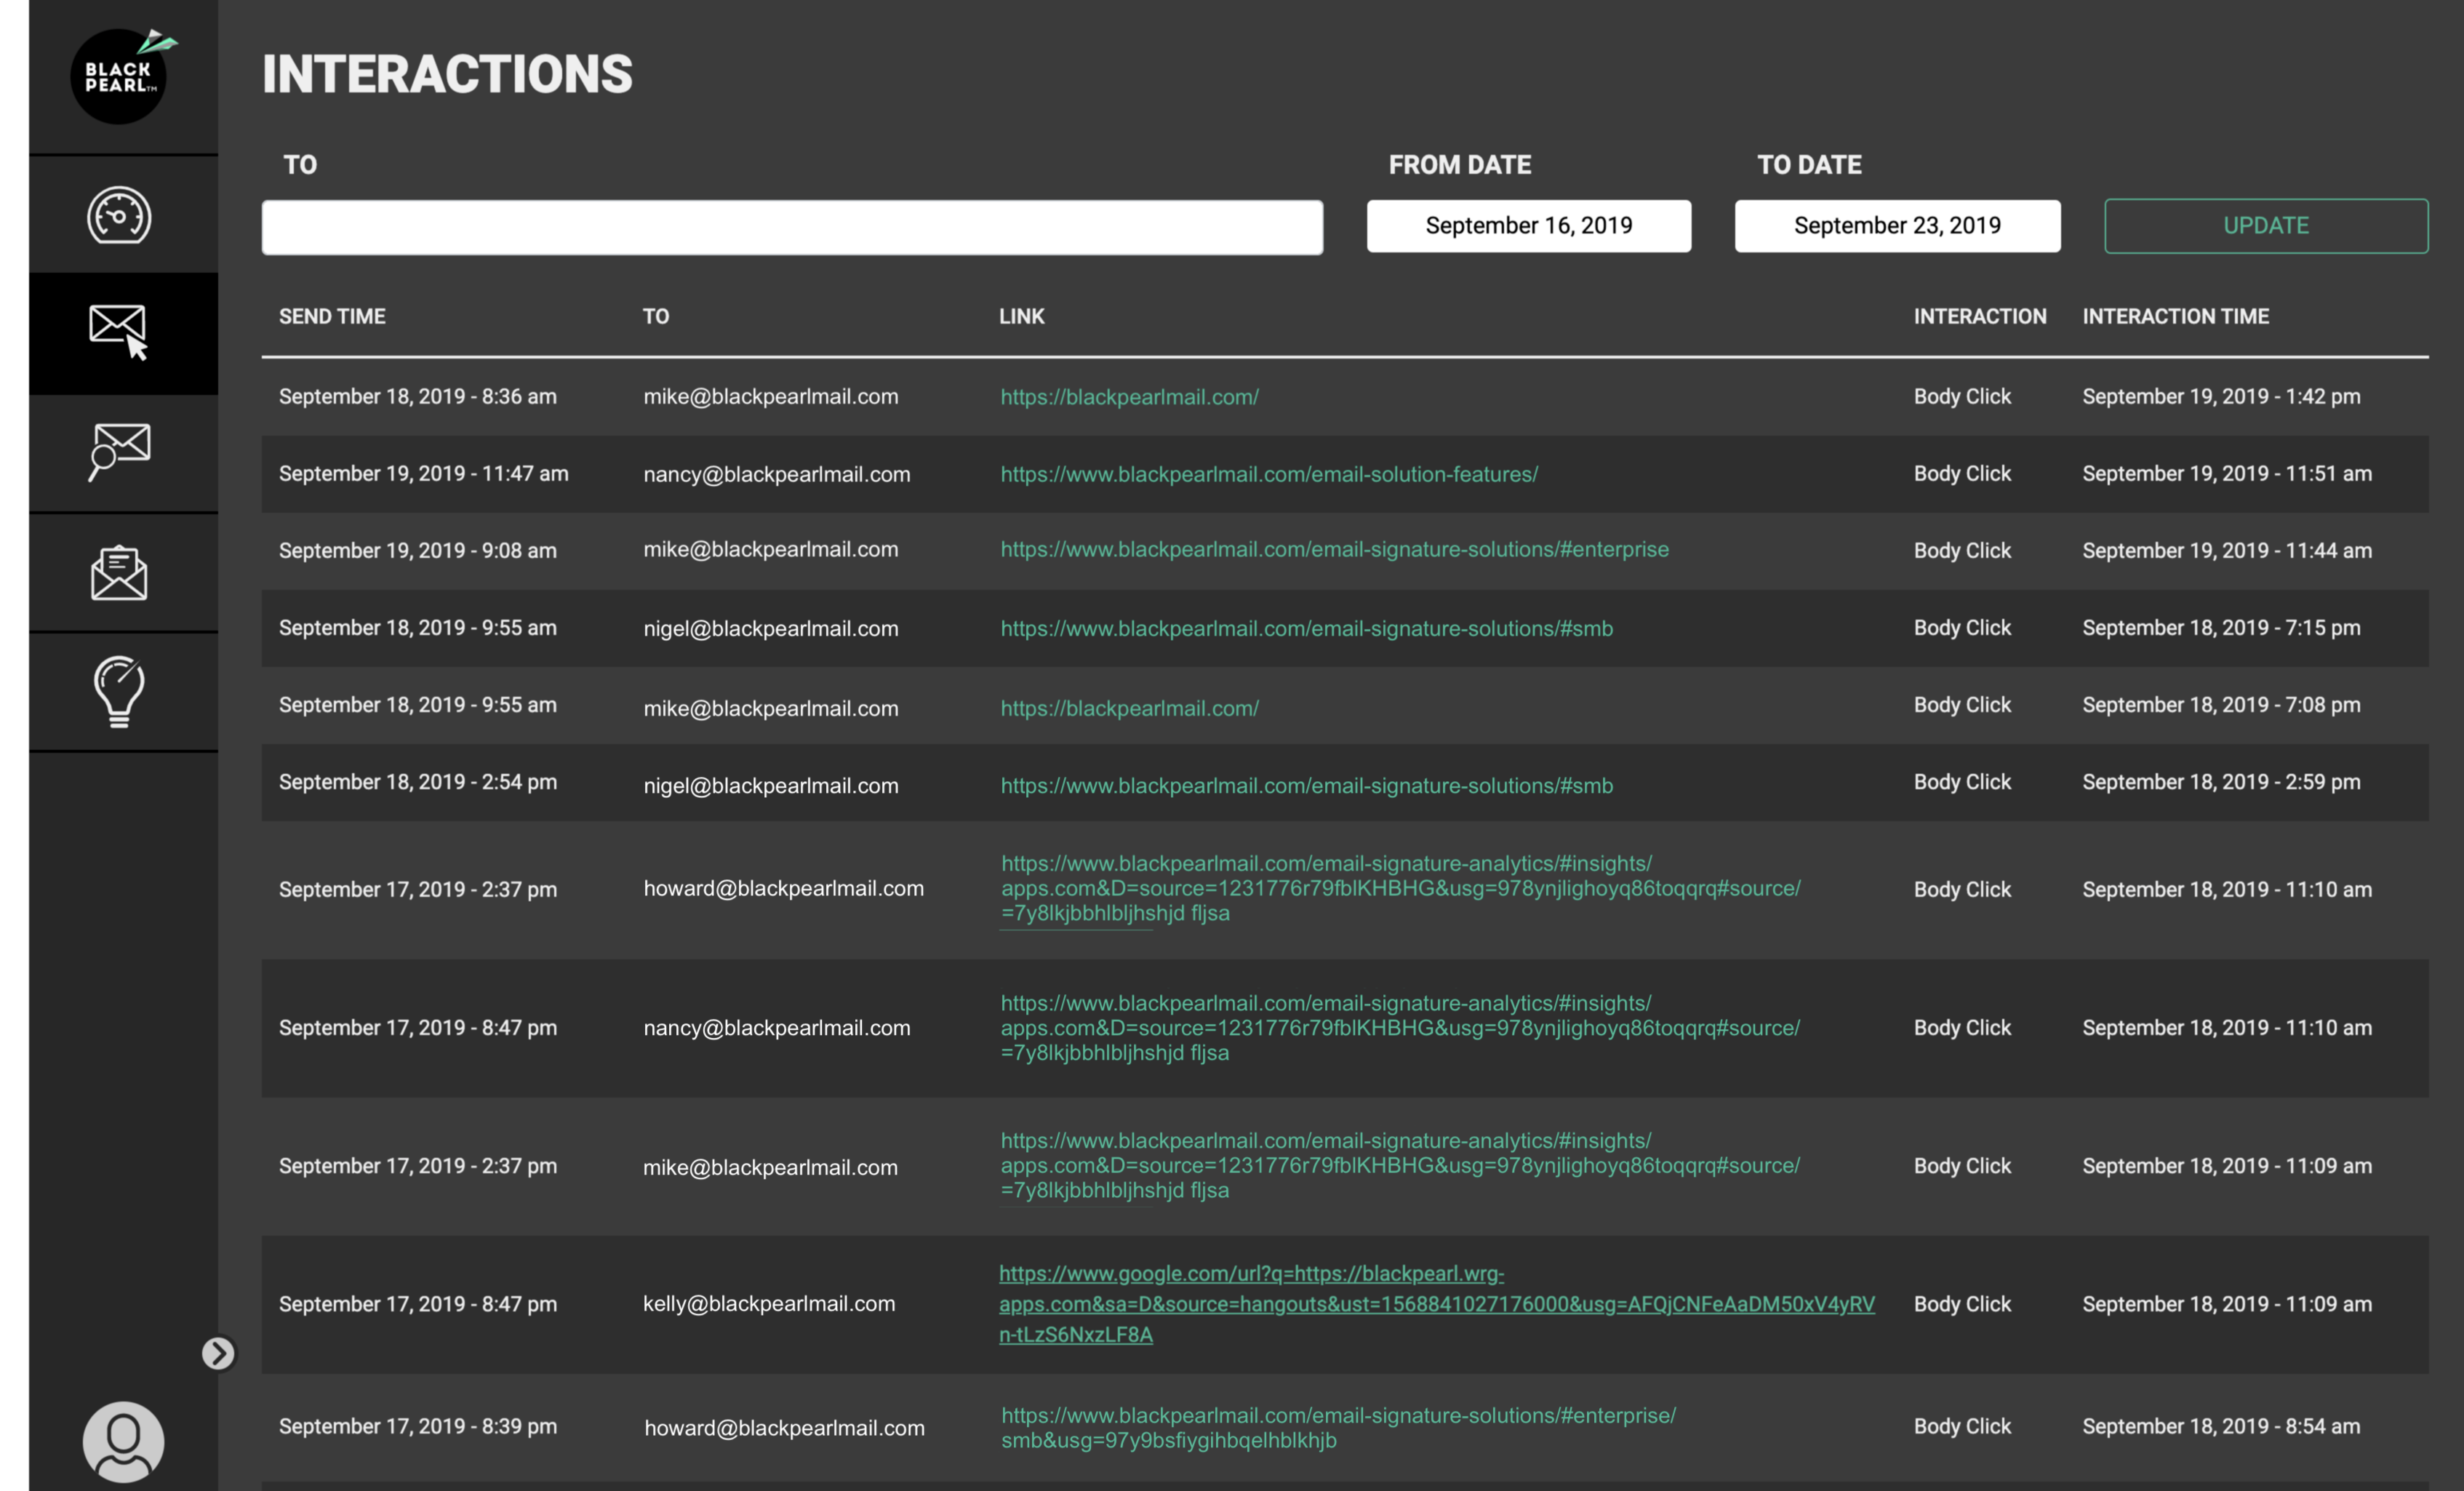Expand the sidebar with the chevron arrow
Screen dimensions: 2464x1491
click(x=218, y=1353)
